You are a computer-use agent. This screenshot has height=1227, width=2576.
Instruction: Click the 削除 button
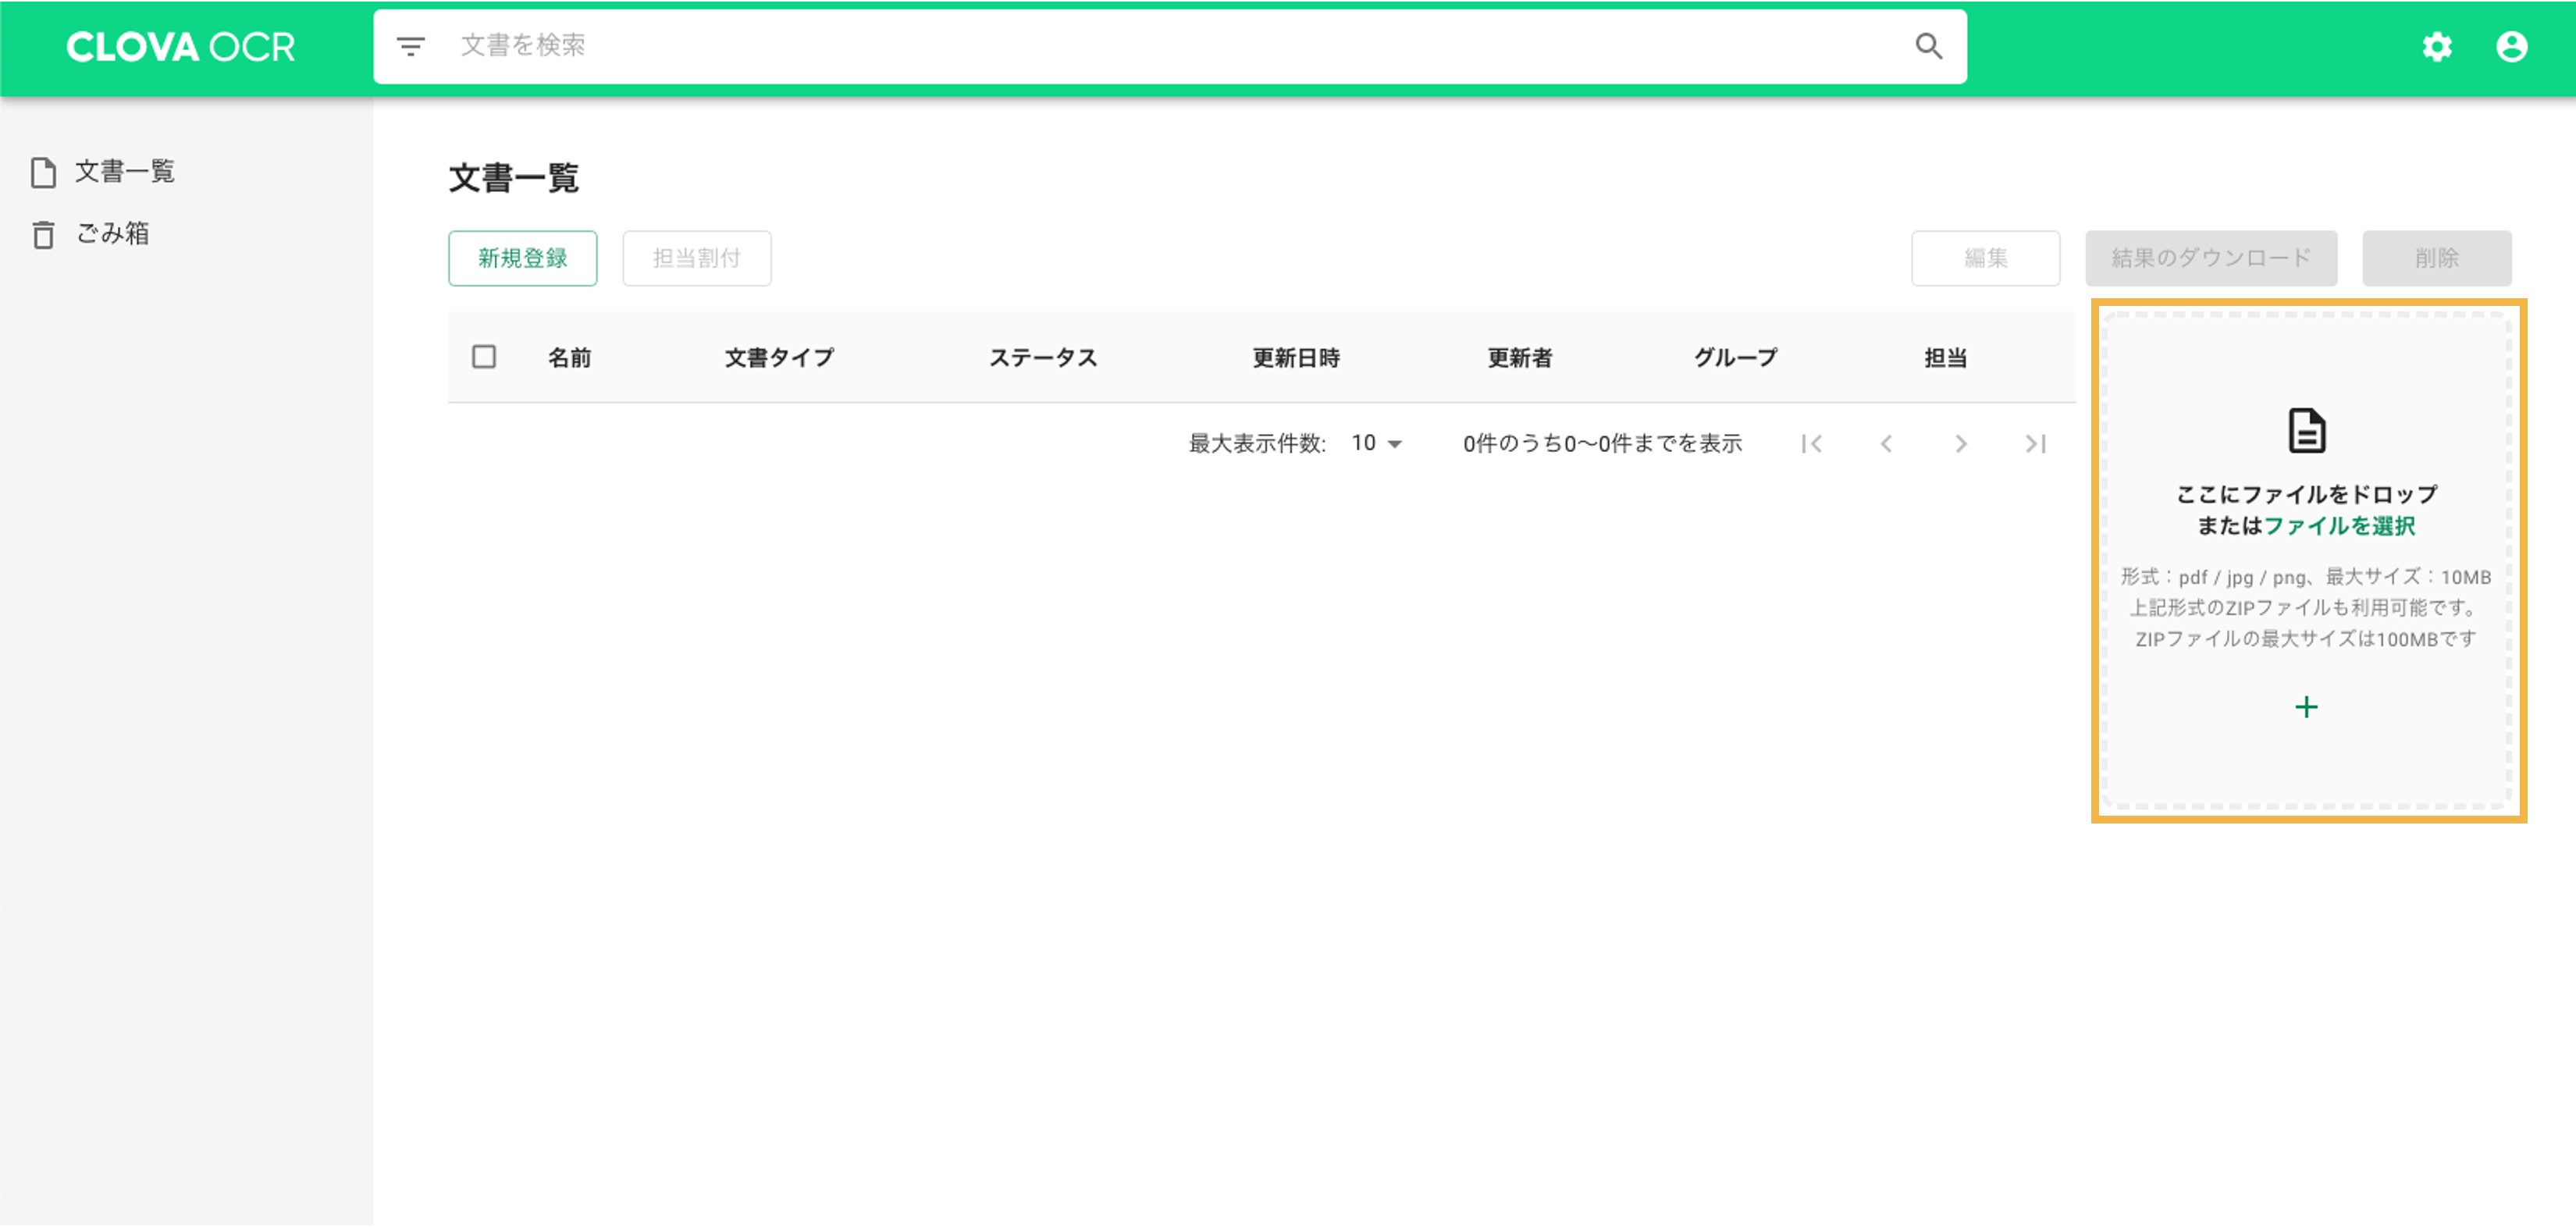tap(2436, 259)
